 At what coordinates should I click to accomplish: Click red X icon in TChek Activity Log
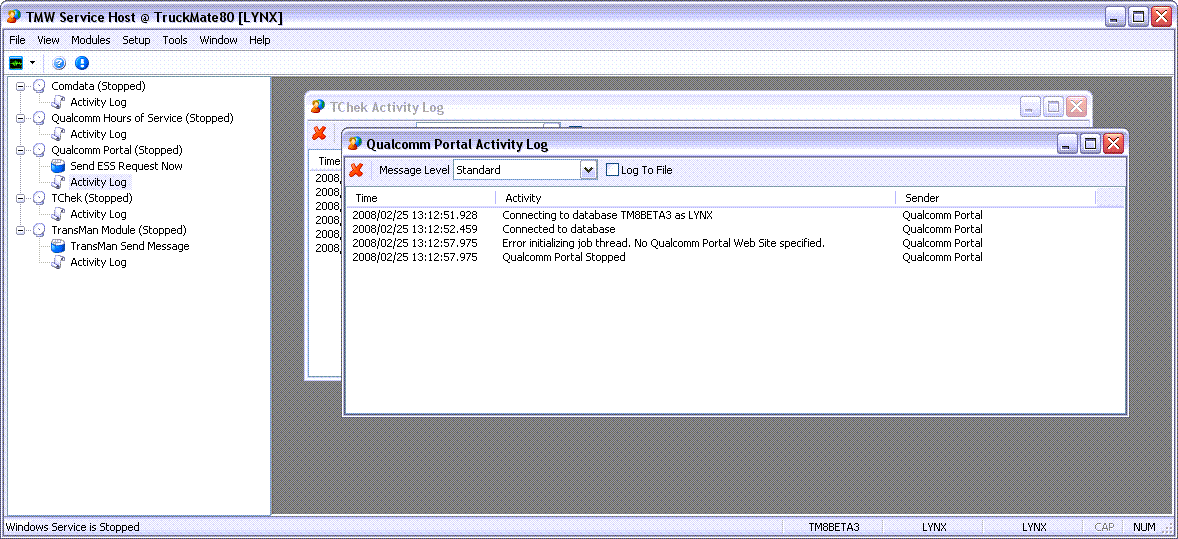319,133
